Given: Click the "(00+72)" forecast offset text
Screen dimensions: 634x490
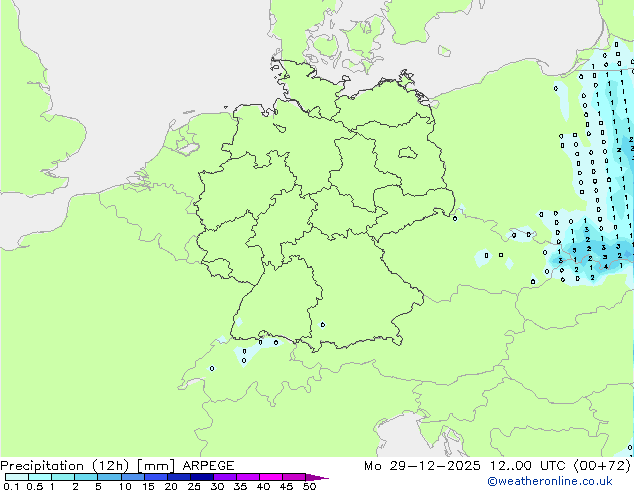Looking at the screenshot, I should click(x=602, y=466).
